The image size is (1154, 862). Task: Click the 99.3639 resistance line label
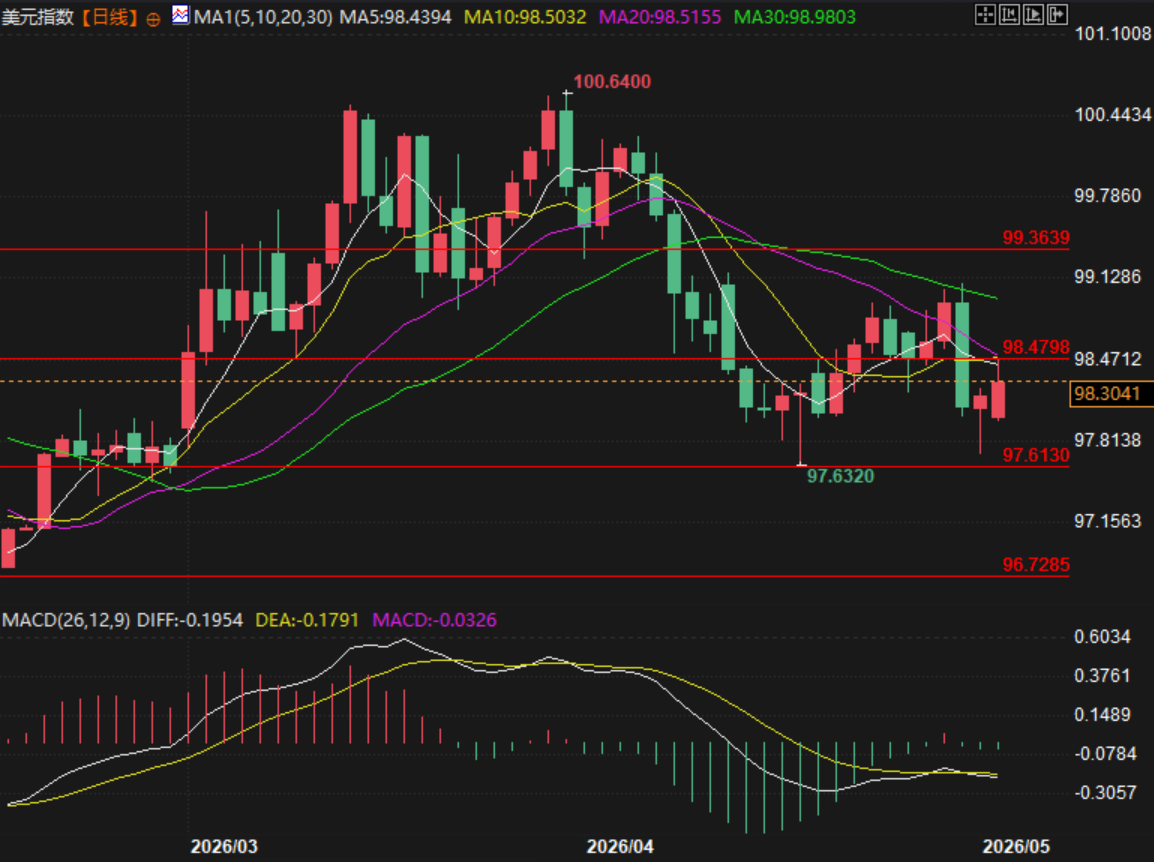[1036, 238]
